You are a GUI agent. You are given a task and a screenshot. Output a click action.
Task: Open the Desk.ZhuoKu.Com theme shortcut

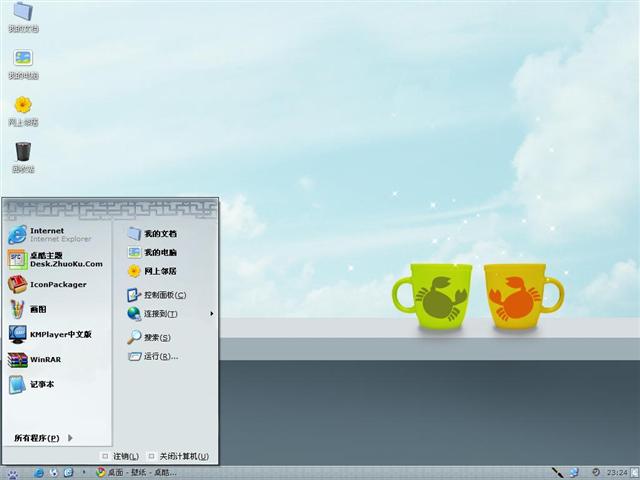[x=55, y=260]
